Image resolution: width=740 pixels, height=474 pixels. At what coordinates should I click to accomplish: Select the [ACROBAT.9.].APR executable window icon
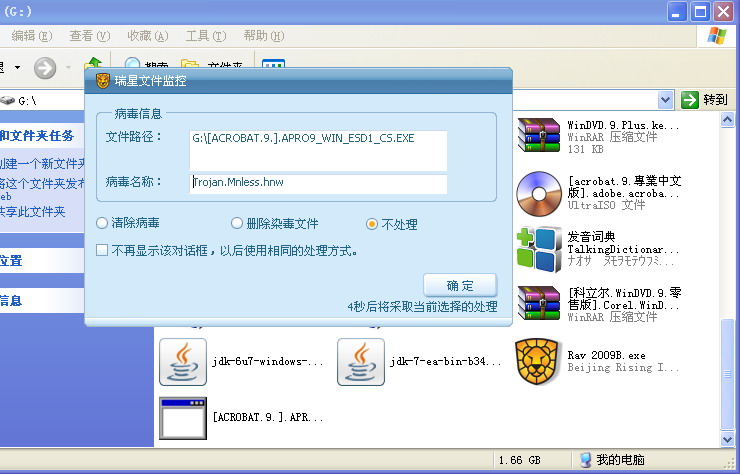point(183,418)
